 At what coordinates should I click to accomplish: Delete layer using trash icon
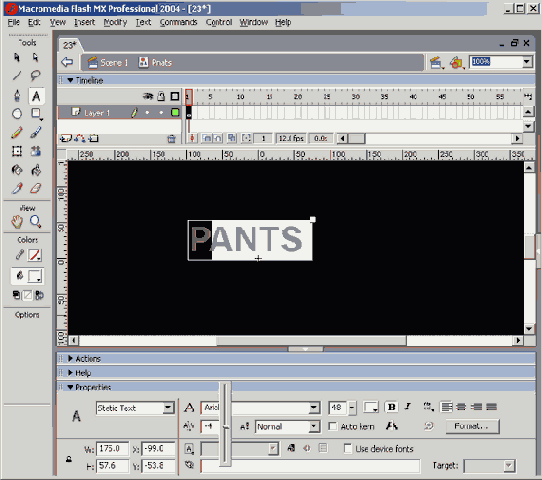tap(171, 139)
